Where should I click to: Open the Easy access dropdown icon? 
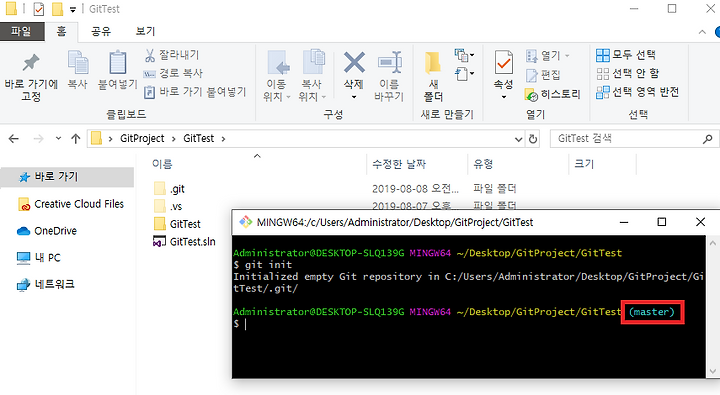click(464, 74)
